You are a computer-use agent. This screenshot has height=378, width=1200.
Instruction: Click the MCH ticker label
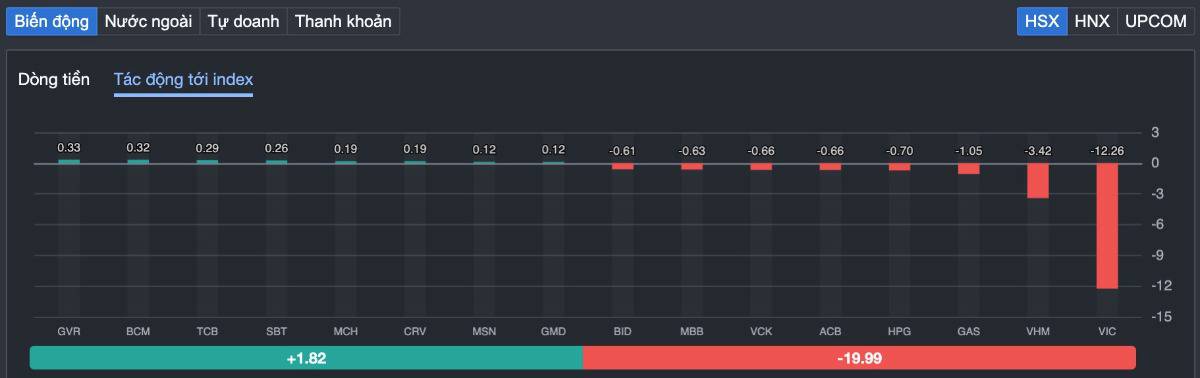pos(346,331)
